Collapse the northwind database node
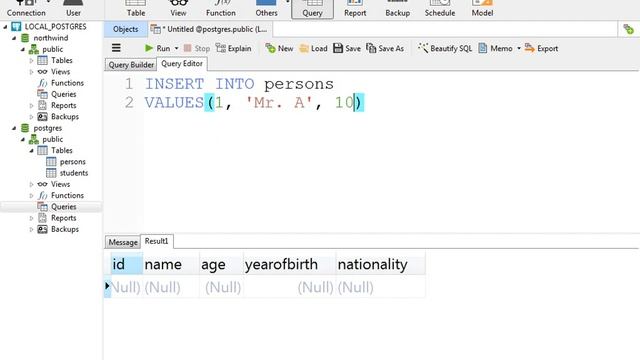The width and height of the screenshot is (640, 360). pyautogui.click(x=14, y=38)
